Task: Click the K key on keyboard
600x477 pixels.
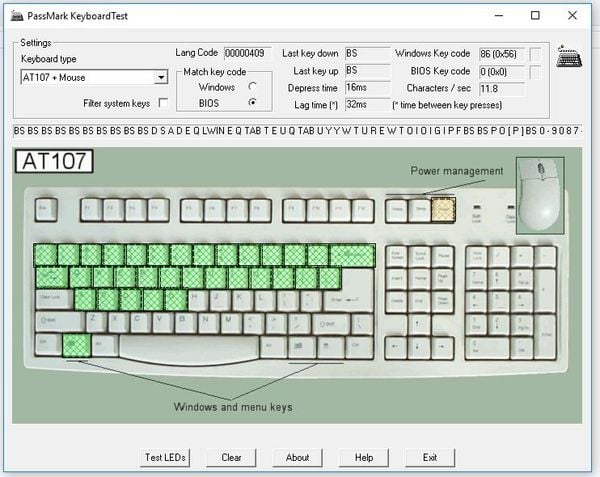Action: point(242,300)
